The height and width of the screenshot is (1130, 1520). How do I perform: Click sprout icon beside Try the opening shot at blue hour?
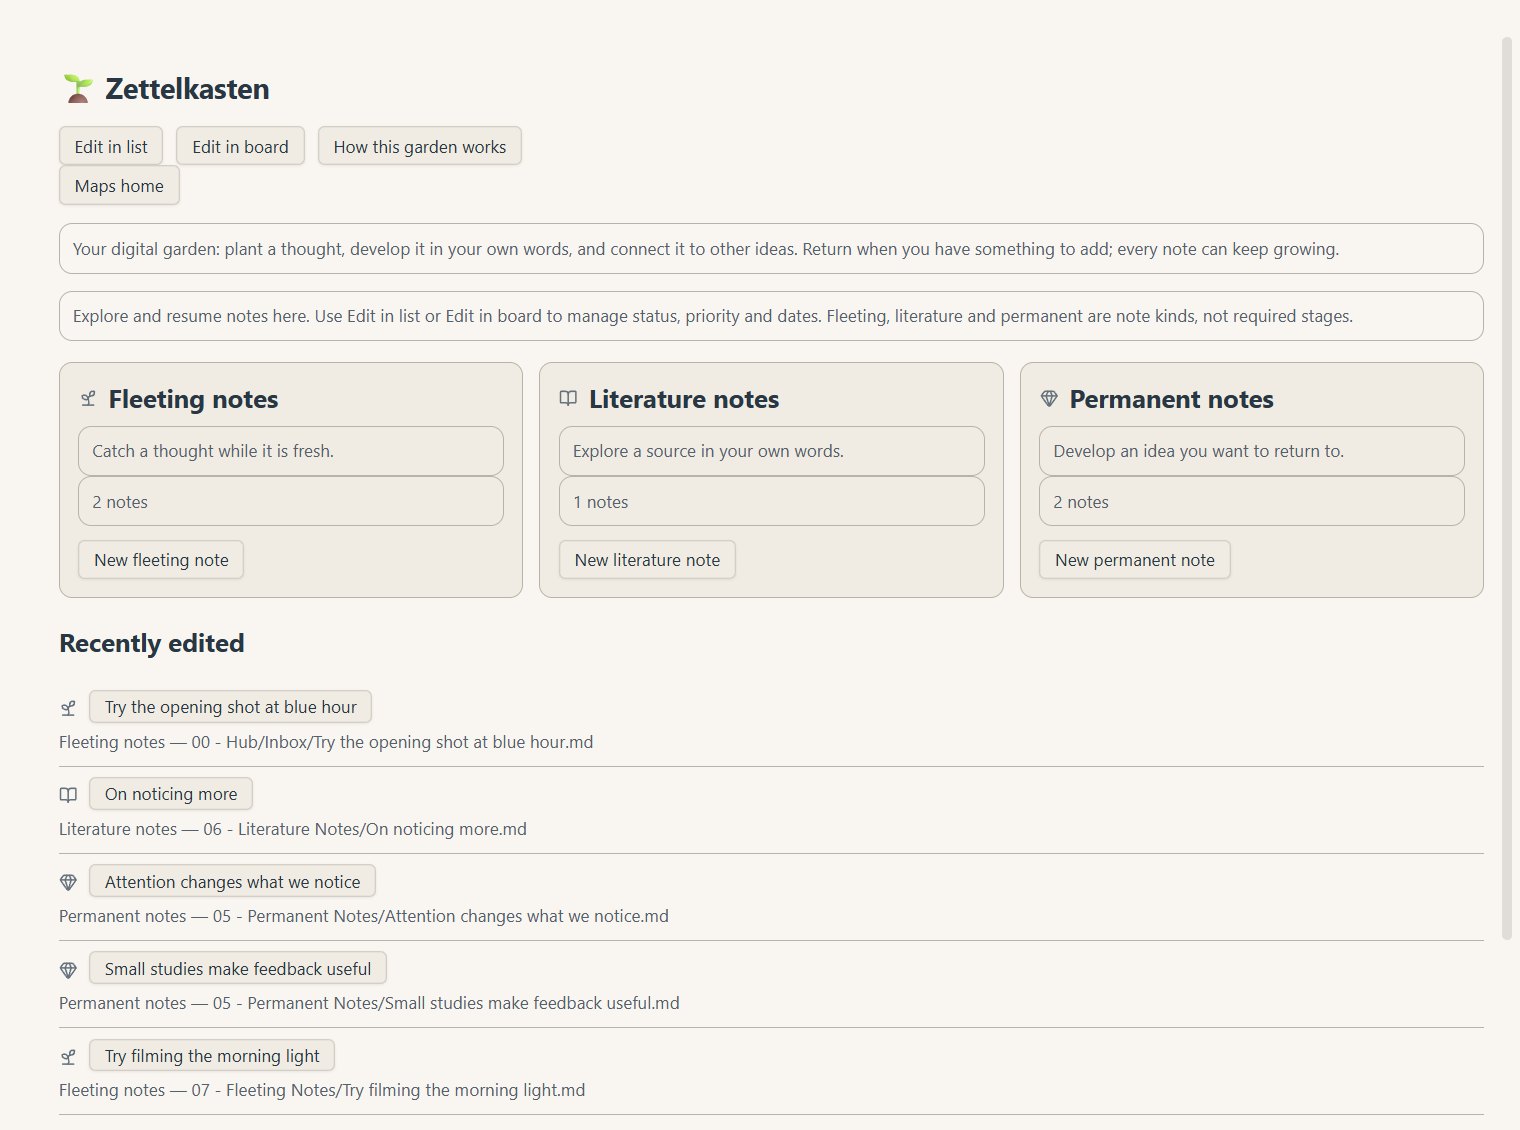(x=68, y=708)
